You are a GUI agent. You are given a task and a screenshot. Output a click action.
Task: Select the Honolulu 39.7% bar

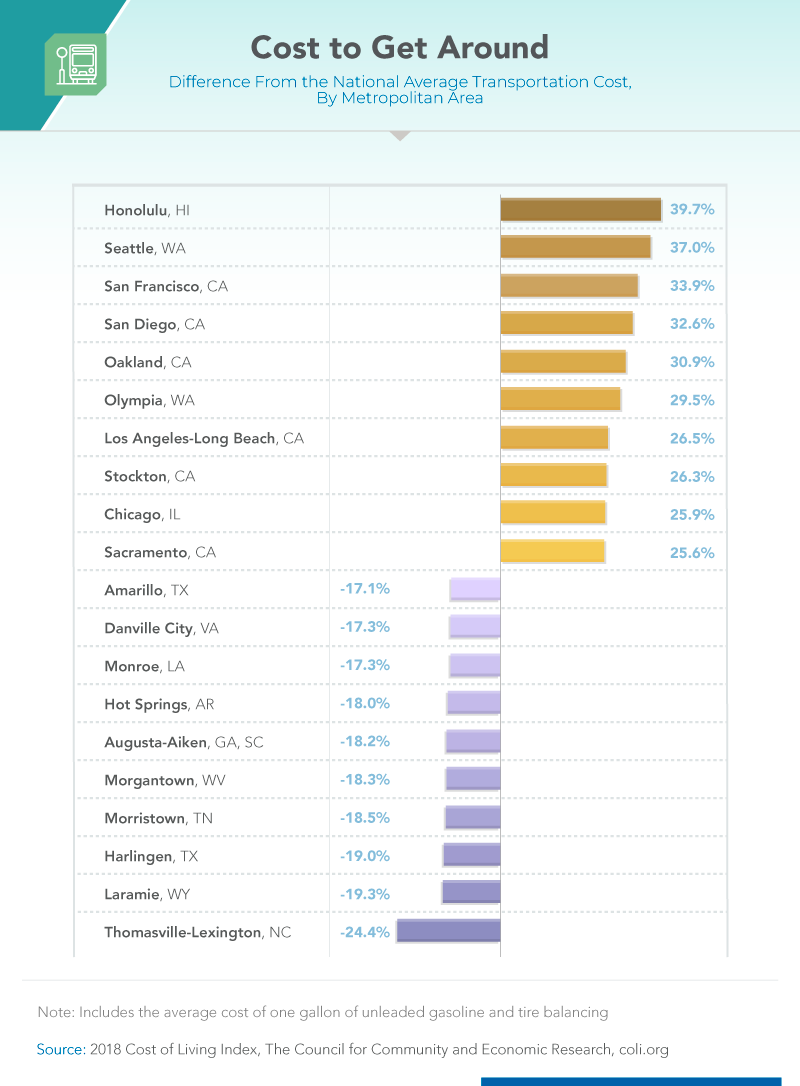[x=580, y=210]
